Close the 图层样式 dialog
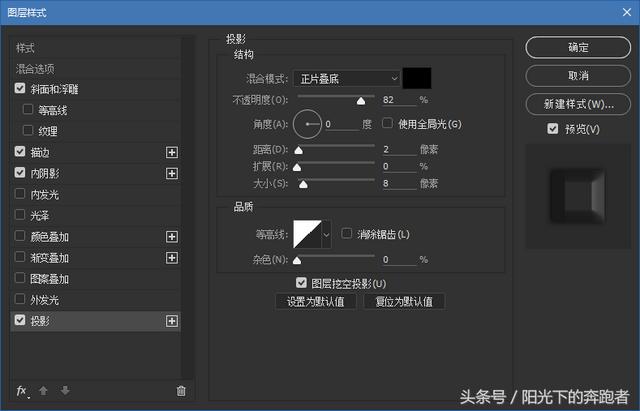 click(x=627, y=12)
